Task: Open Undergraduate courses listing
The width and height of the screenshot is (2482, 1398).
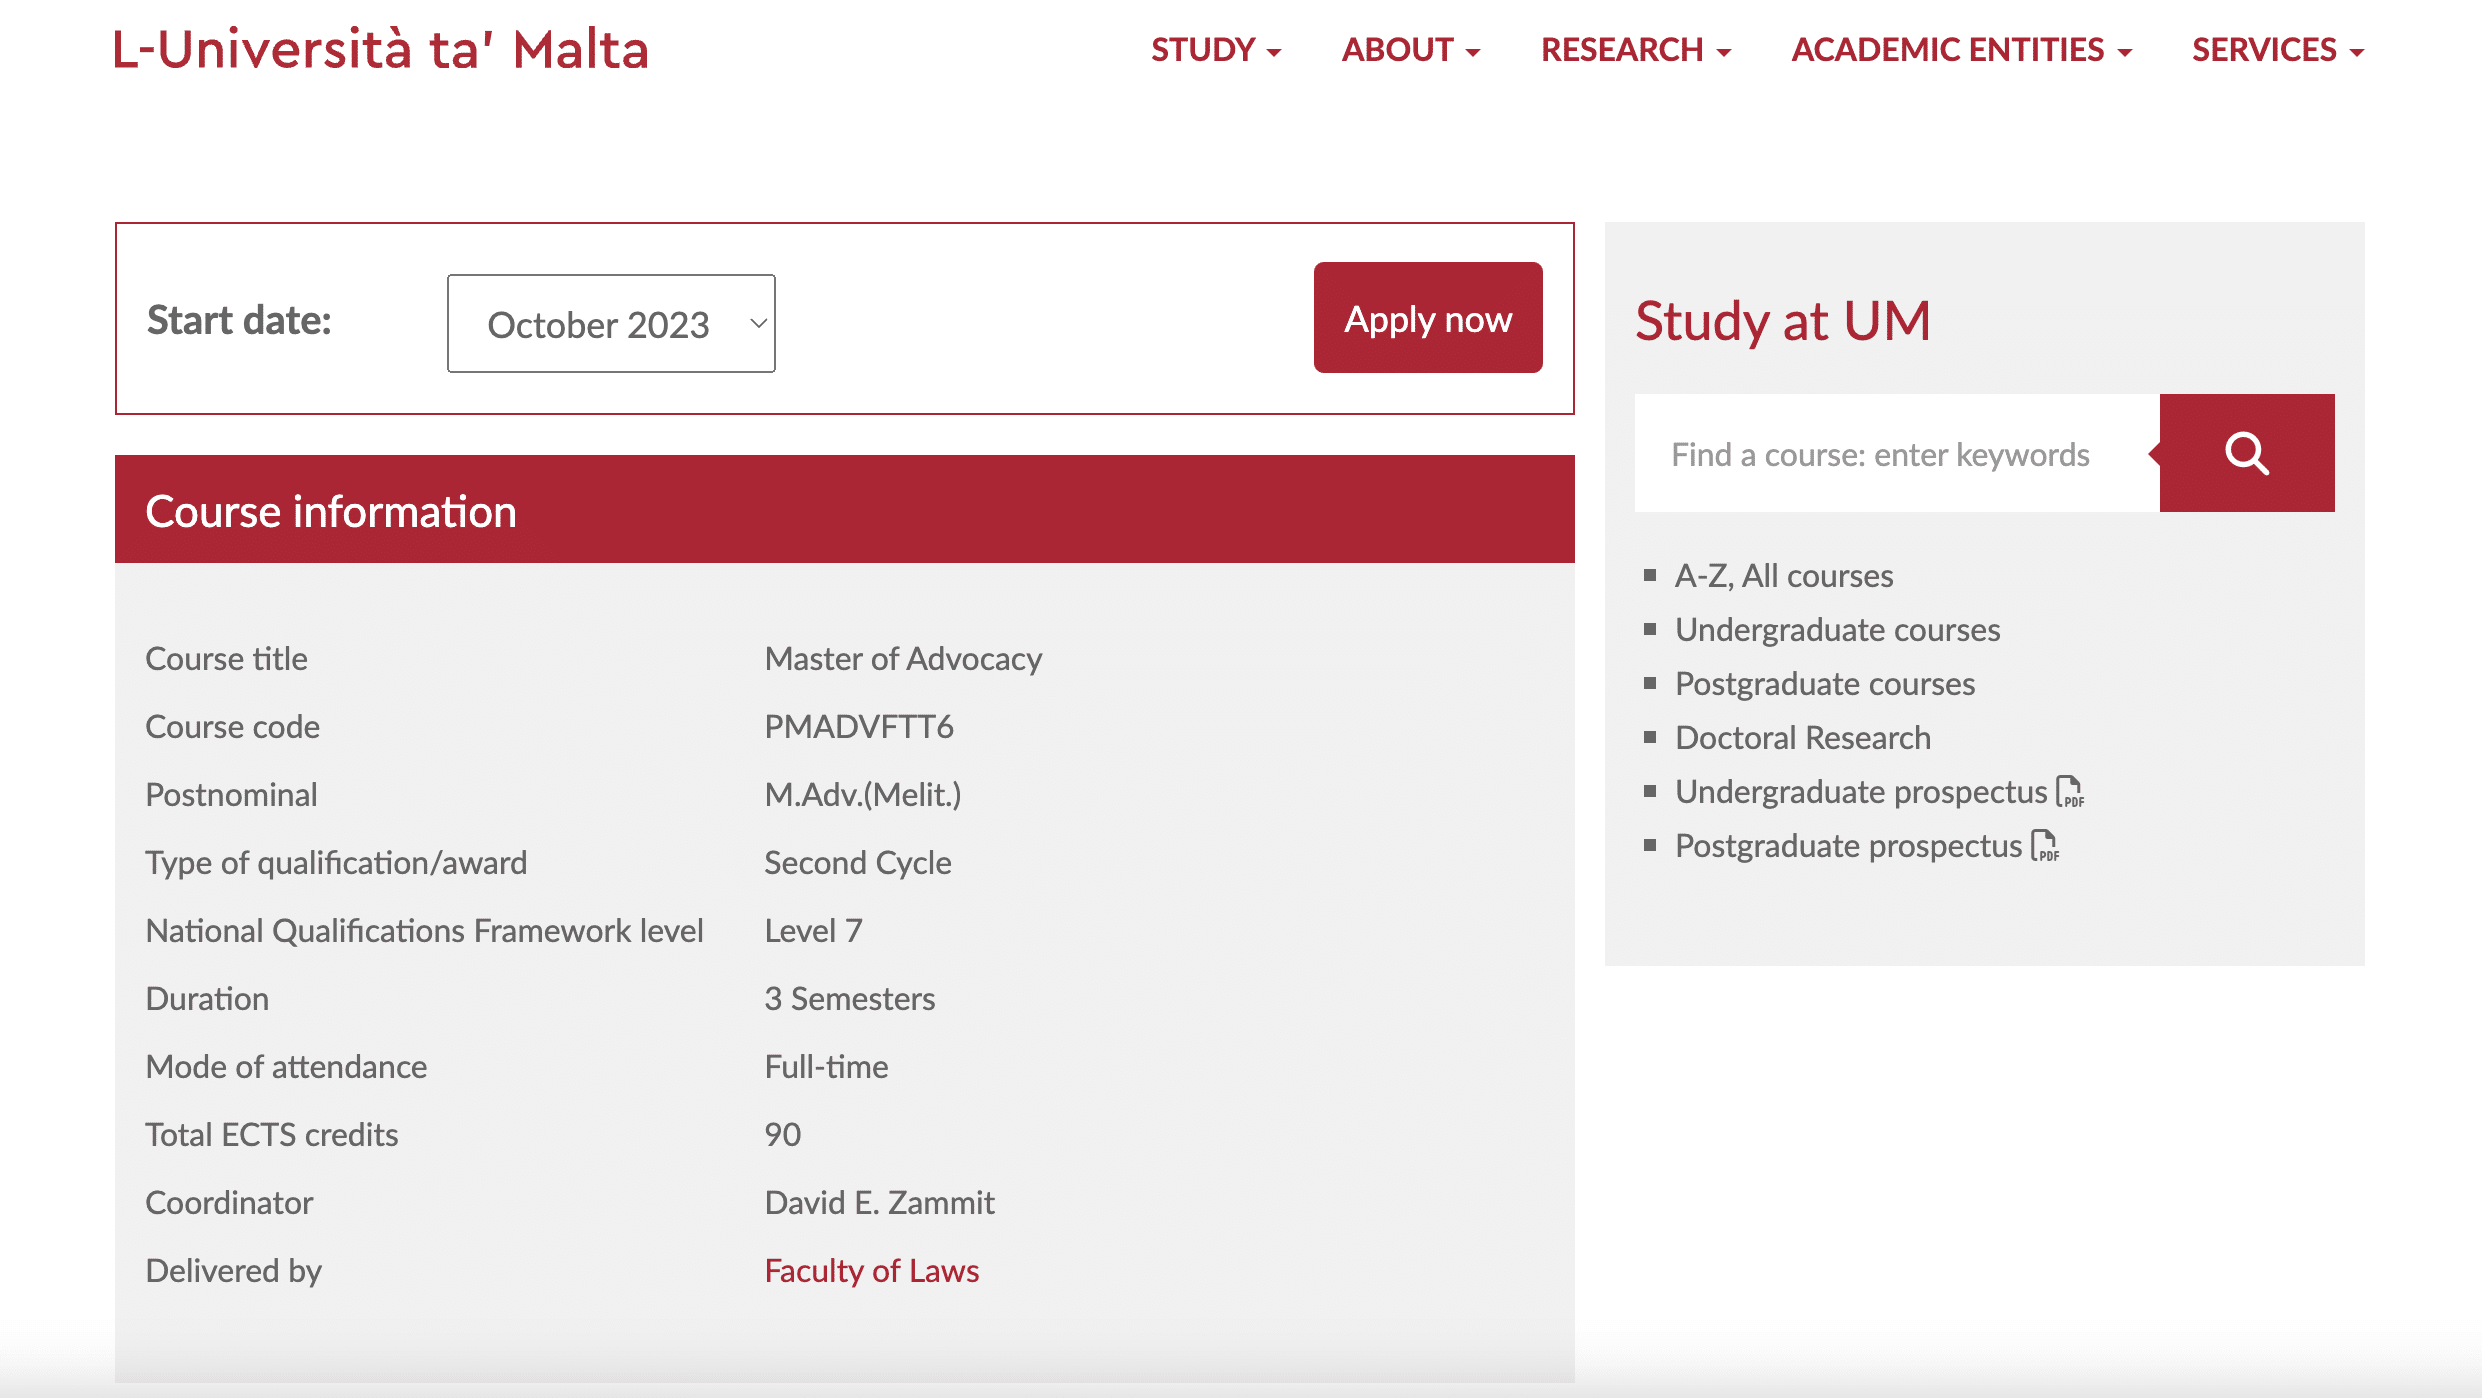Action: coord(1837,629)
